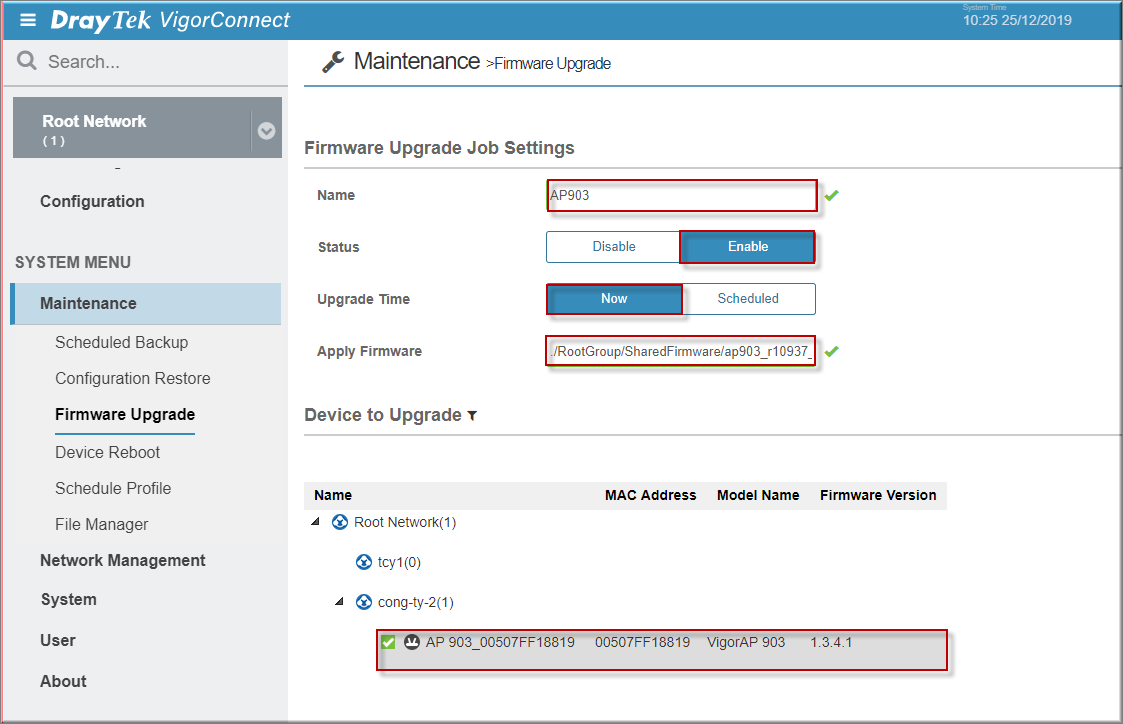The width and height of the screenshot is (1123, 724).
Task: Click the Device to Upgrade filter icon
Action: pyautogui.click(x=472, y=415)
